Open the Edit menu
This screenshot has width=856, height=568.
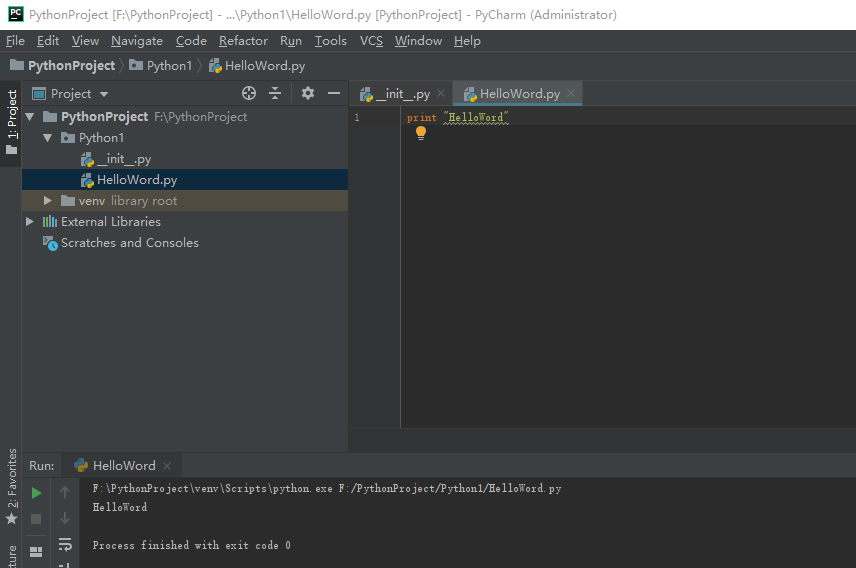(x=48, y=41)
